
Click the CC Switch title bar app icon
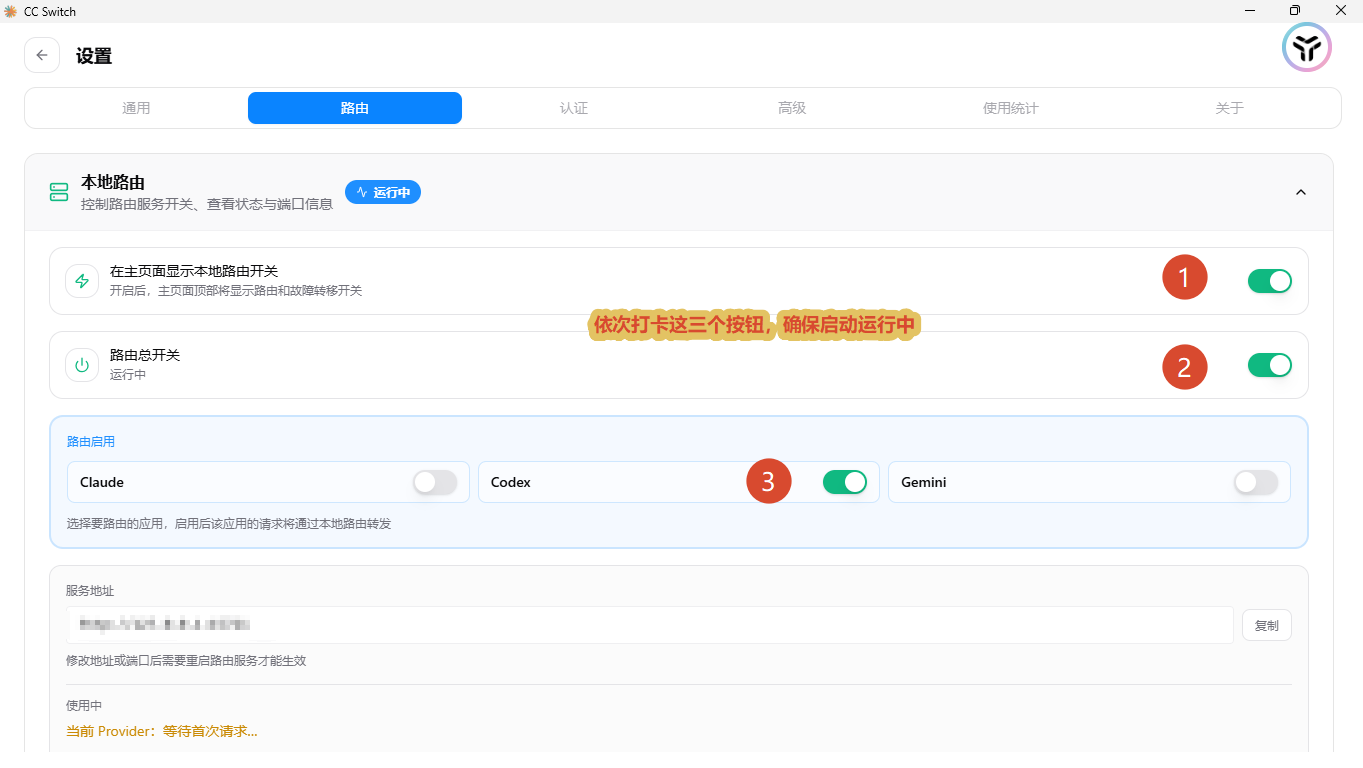click(11, 11)
